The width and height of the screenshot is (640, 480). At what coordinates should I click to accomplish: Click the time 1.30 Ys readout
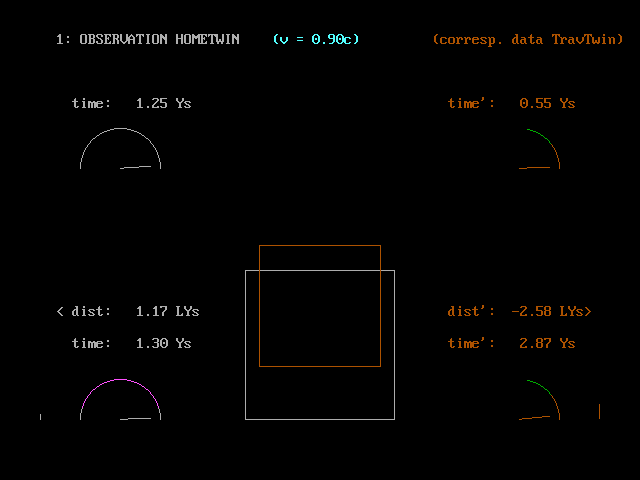131,343
